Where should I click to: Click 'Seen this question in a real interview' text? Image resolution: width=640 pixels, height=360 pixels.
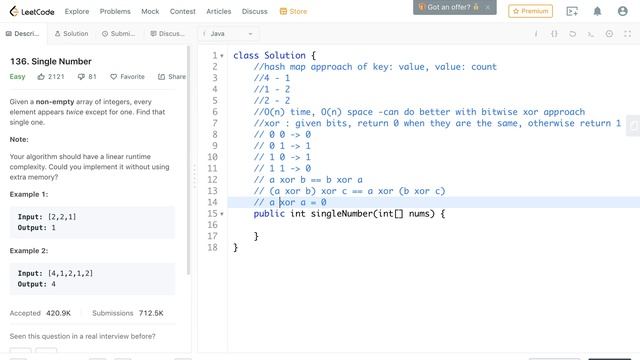[82, 336]
